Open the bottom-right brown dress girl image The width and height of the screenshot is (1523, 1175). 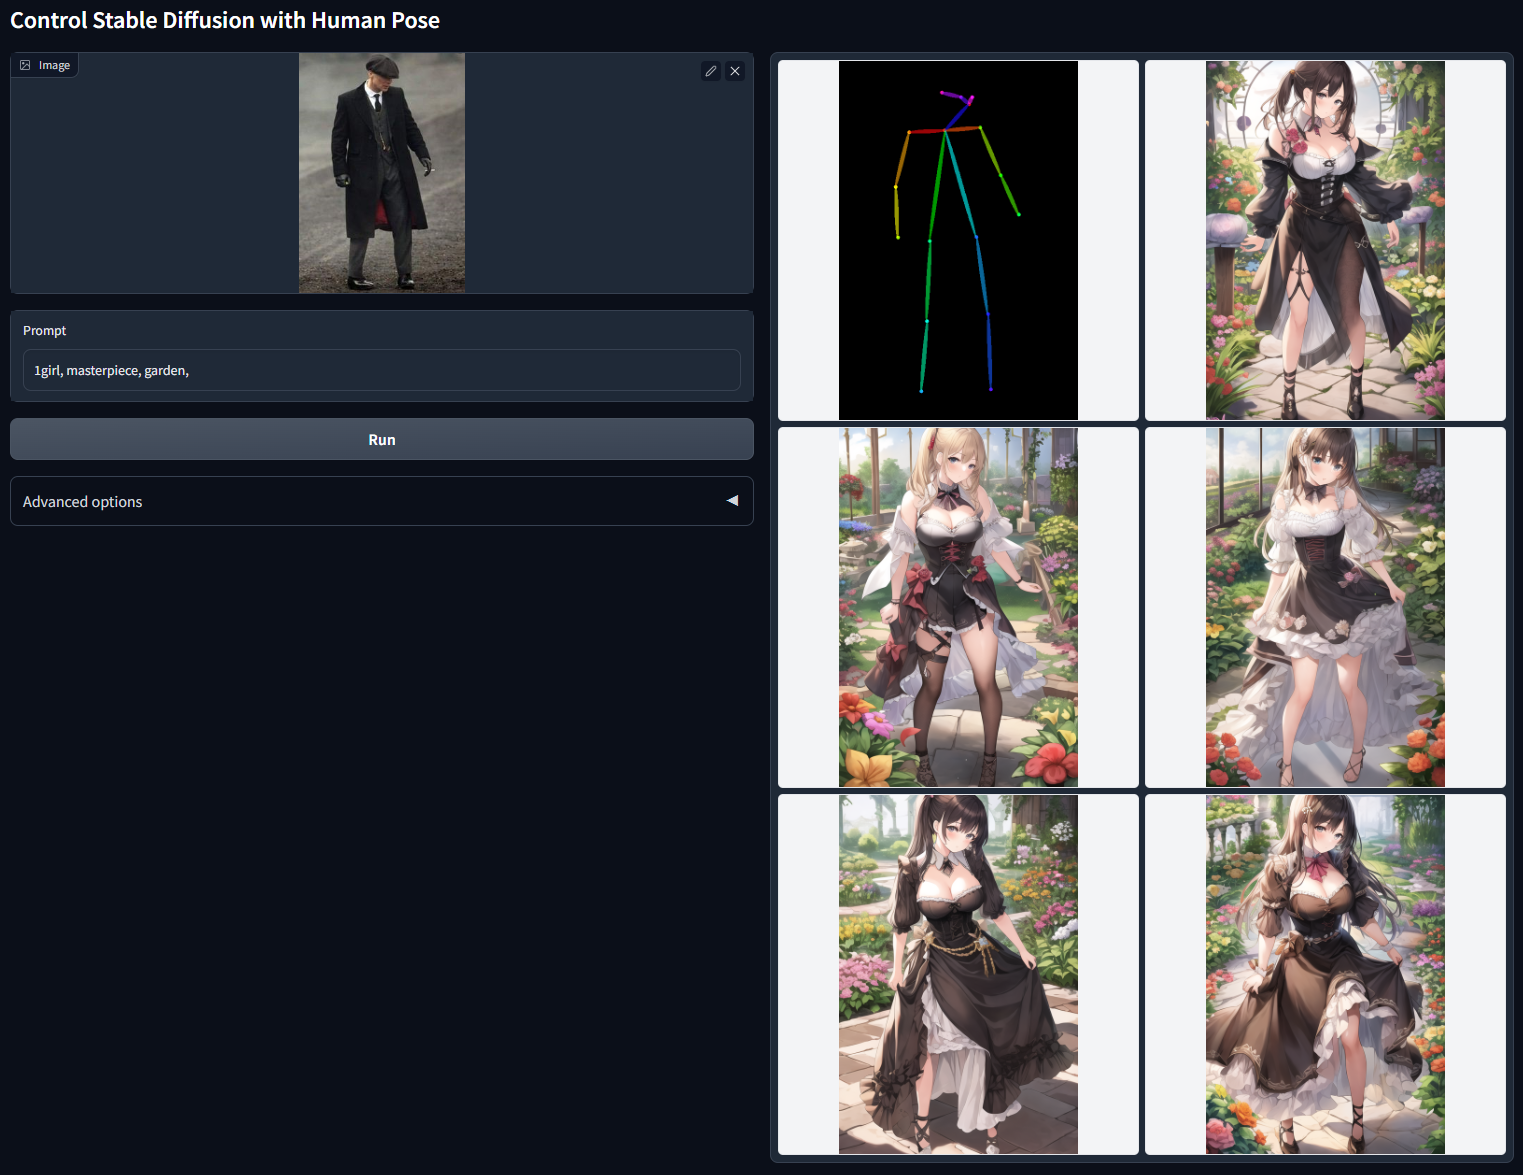click(1325, 973)
